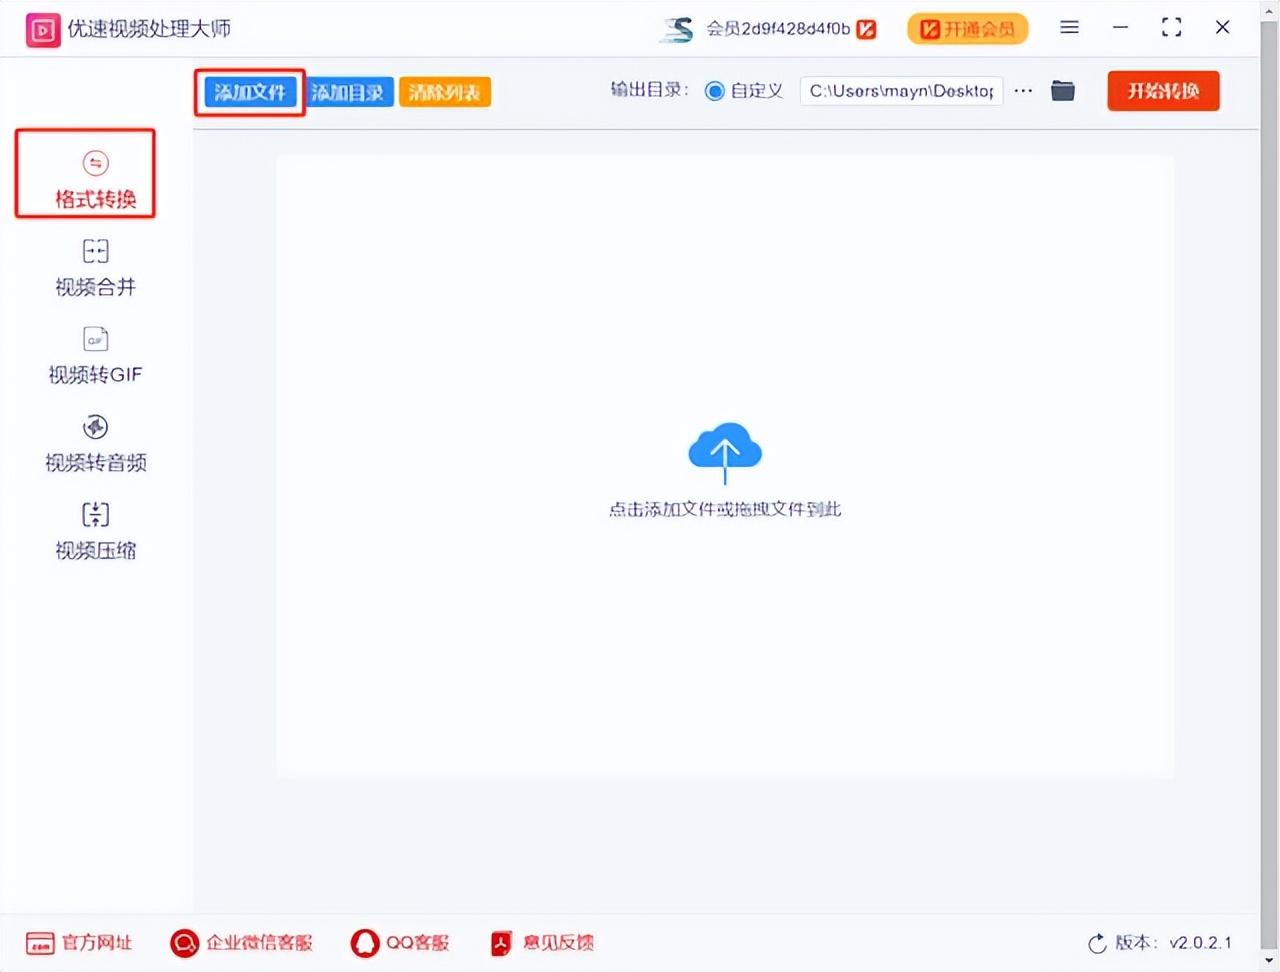Click the three-dot browse path button

(x=1023, y=91)
